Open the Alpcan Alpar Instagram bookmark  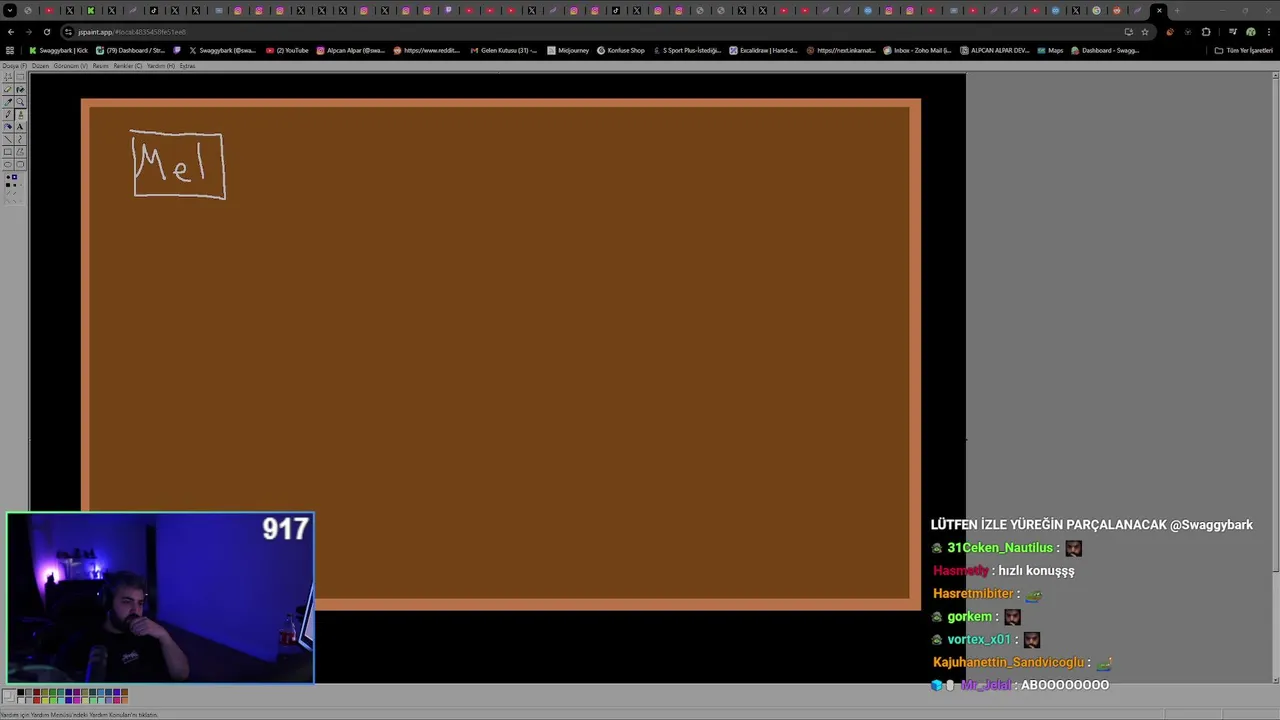[x=351, y=50]
